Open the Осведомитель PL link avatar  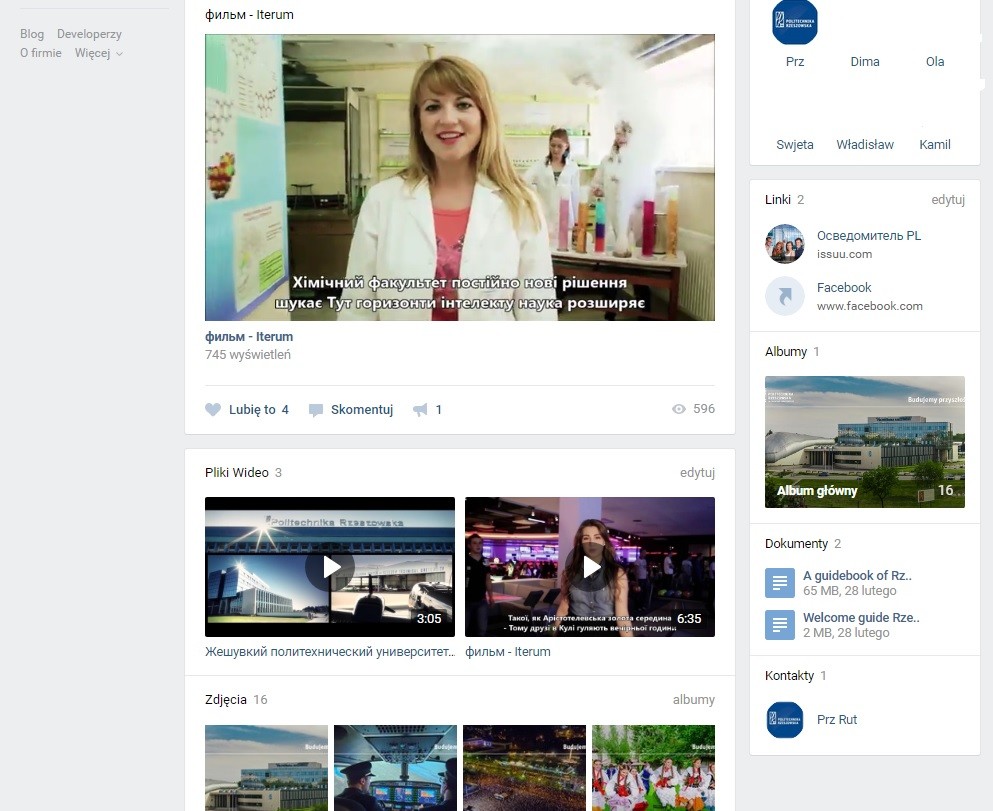pos(785,244)
